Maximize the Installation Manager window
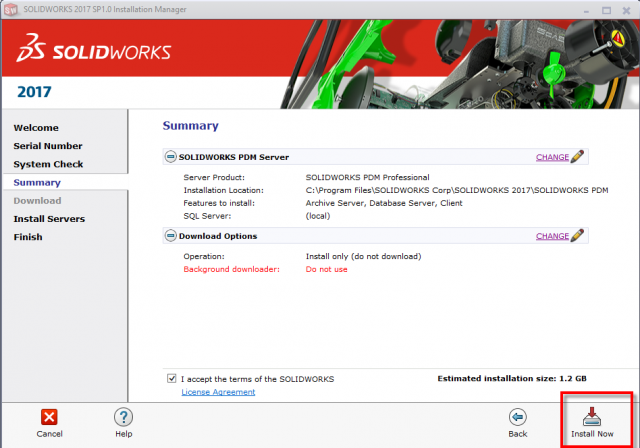The height and width of the screenshot is (448, 640). 607,10
